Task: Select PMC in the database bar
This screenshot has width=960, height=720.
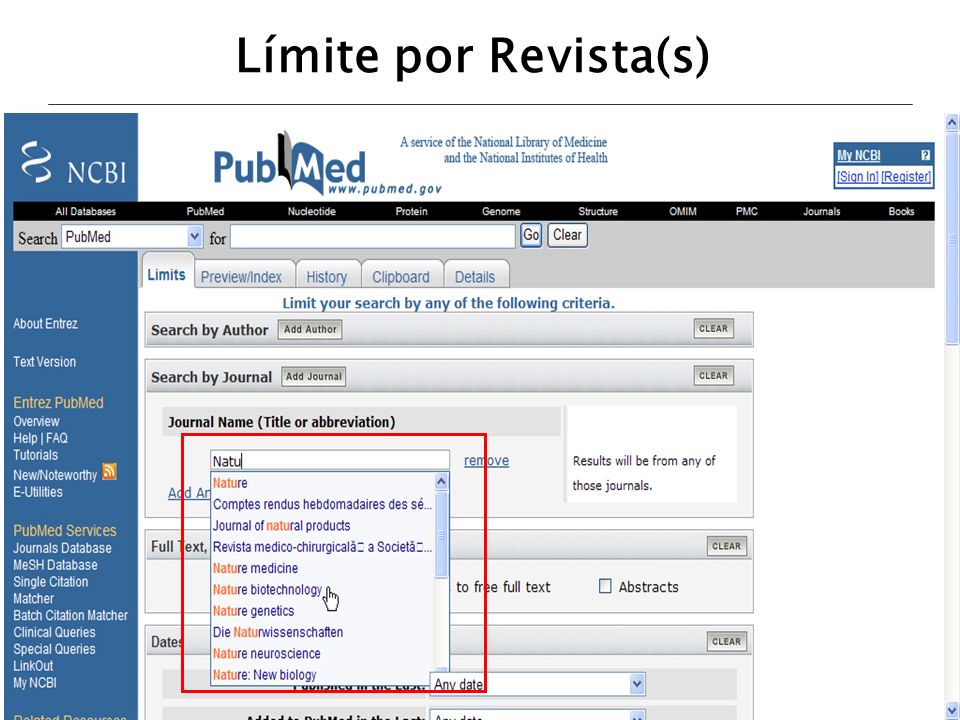Action: tap(746, 212)
